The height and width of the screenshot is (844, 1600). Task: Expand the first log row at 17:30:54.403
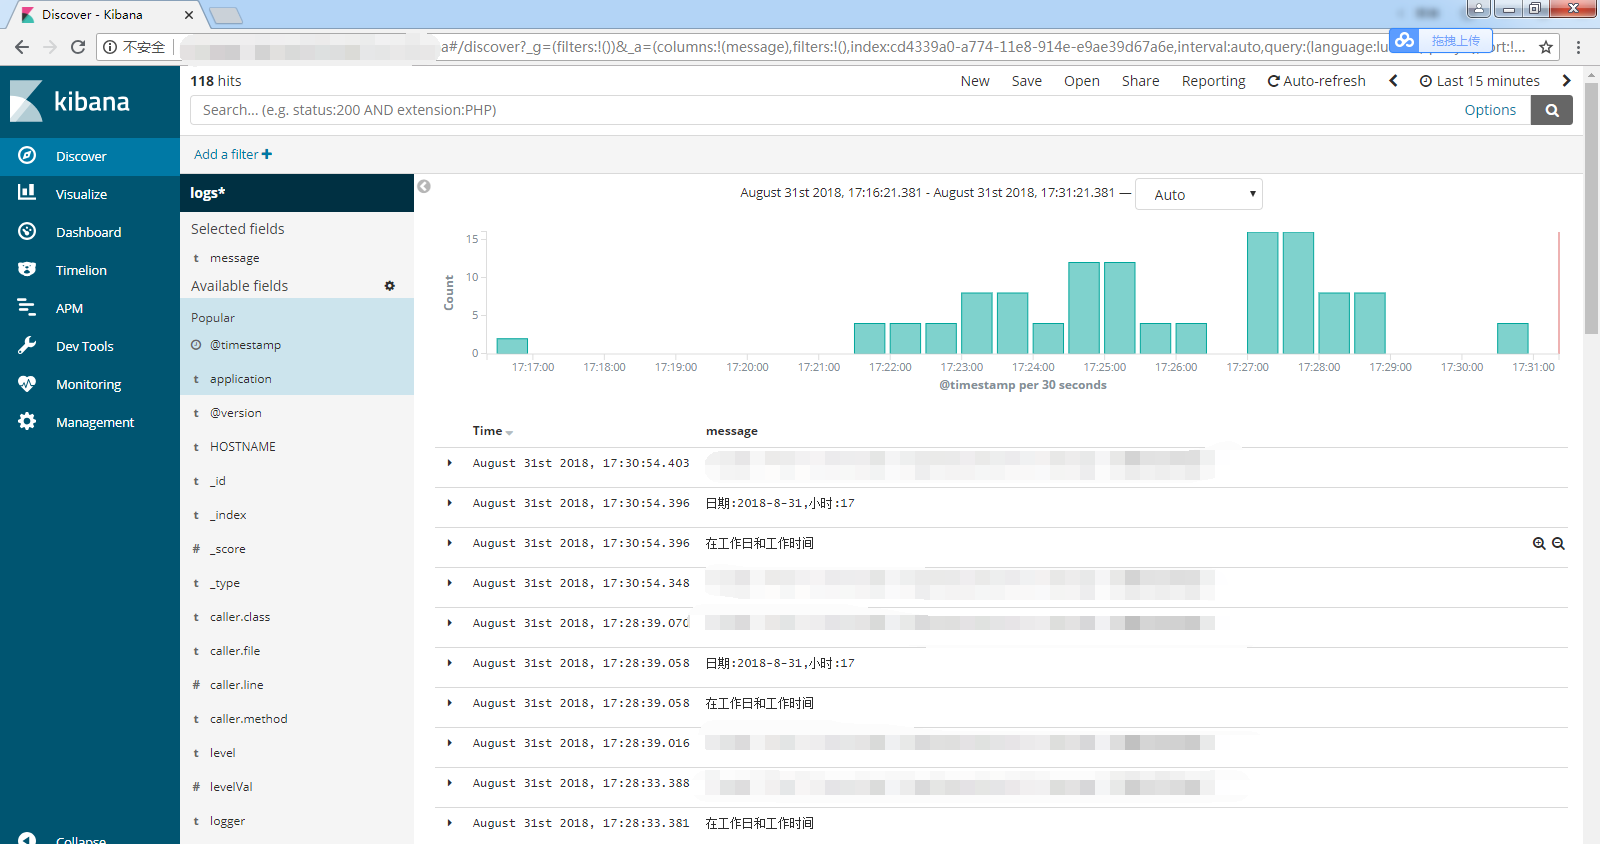[450, 463]
